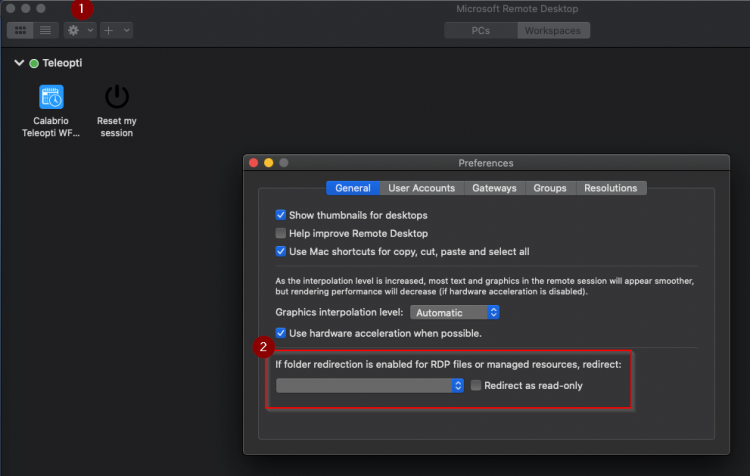Viewport: 750px width, 476px height.
Task: Enable Help improve Remote Desktop
Action: click(281, 233)
